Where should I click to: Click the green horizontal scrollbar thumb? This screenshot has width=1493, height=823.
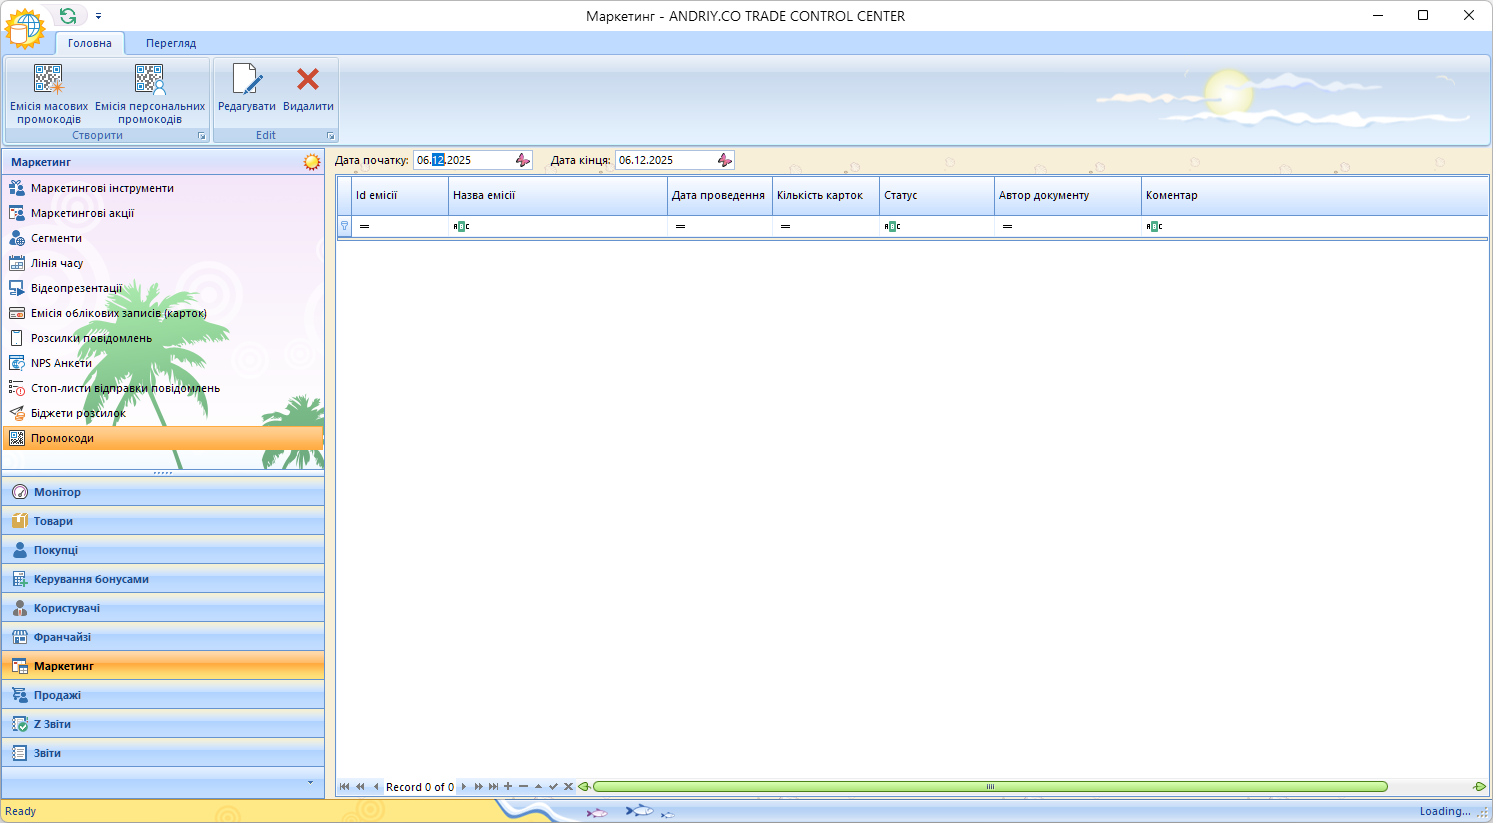point(989,787)
